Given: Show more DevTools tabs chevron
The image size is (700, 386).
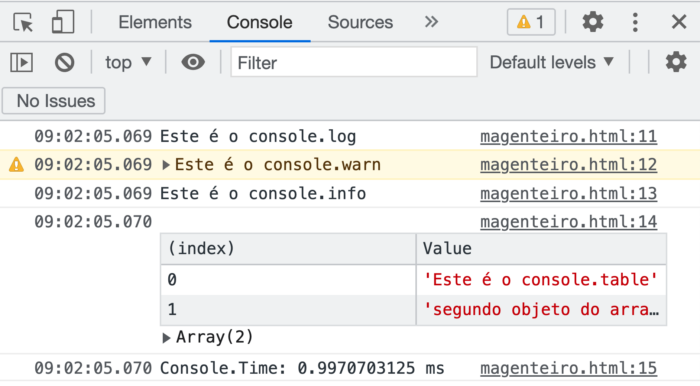Looking at the screenshot, I should [431, 21].
